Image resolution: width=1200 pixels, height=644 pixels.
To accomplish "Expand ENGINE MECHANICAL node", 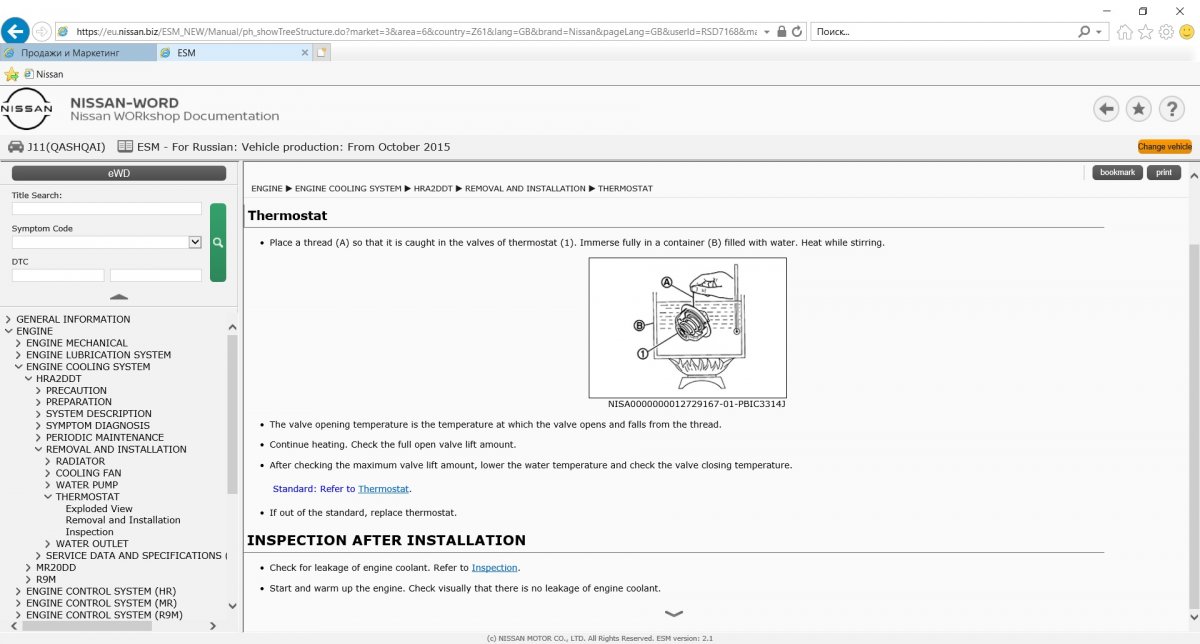I will click(x=19, y=343).
